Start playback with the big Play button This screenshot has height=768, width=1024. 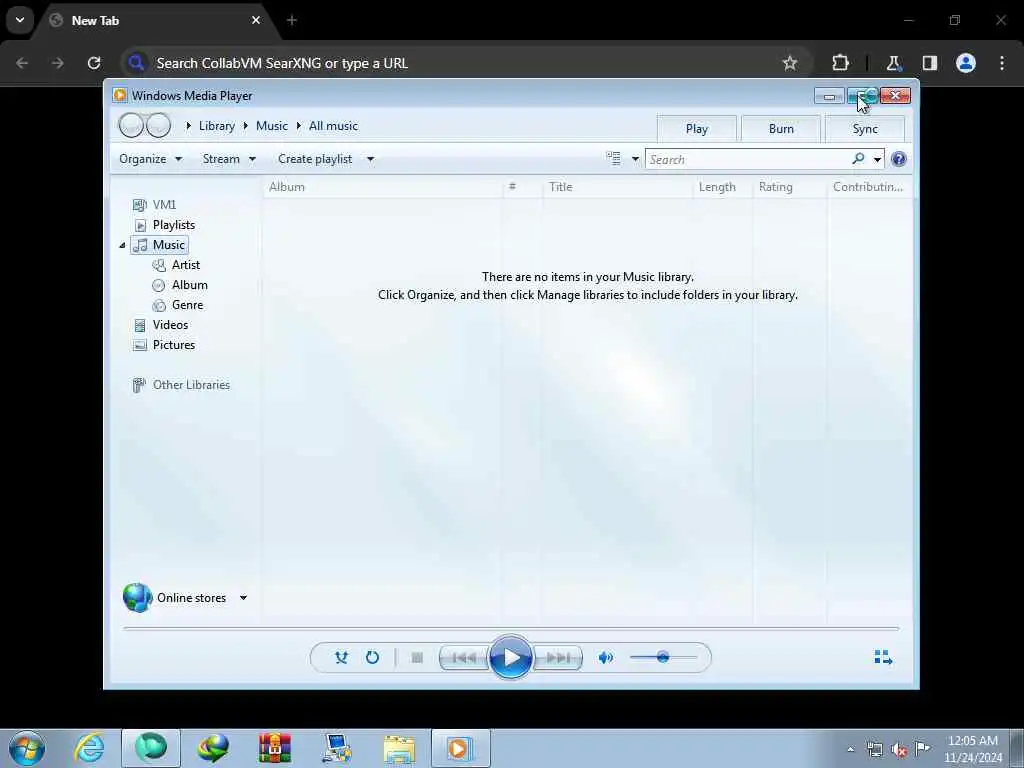pos(511,657)
